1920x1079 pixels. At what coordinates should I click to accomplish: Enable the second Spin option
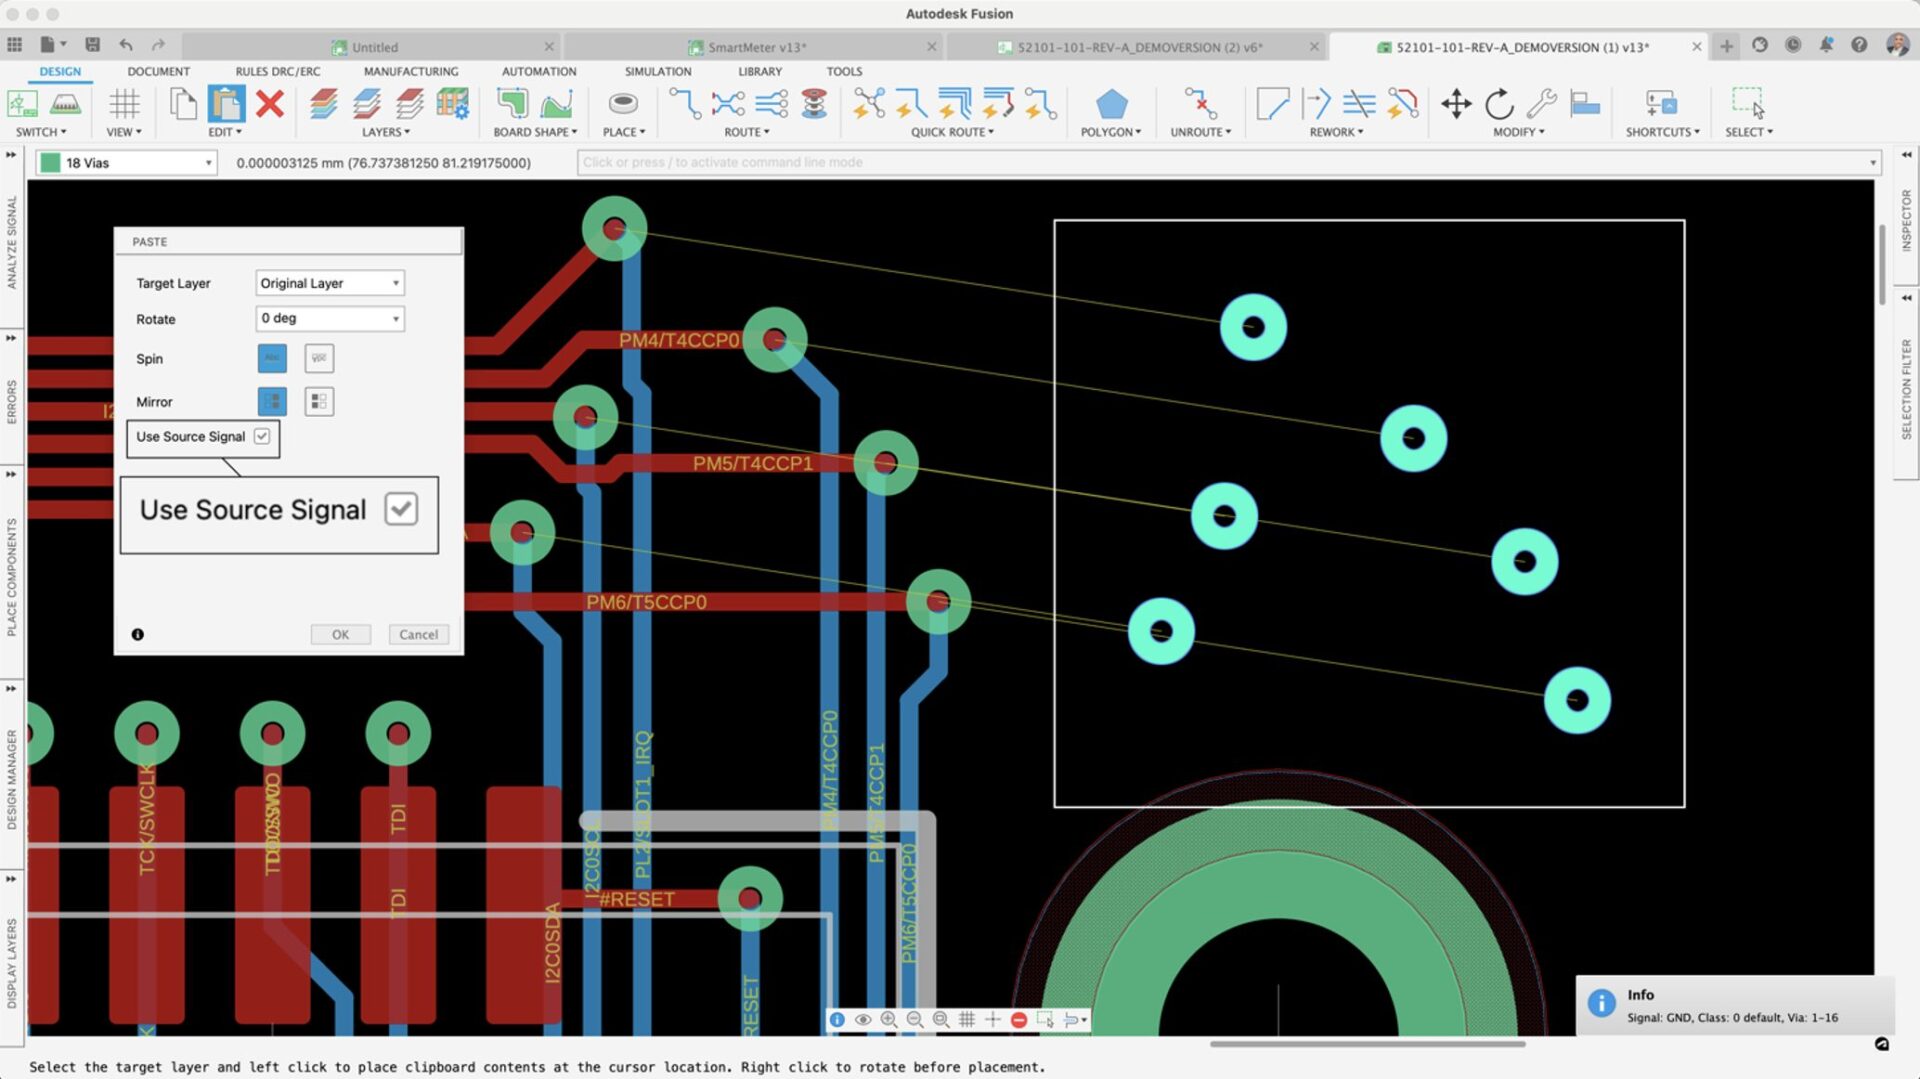click(x=319, y=358)
